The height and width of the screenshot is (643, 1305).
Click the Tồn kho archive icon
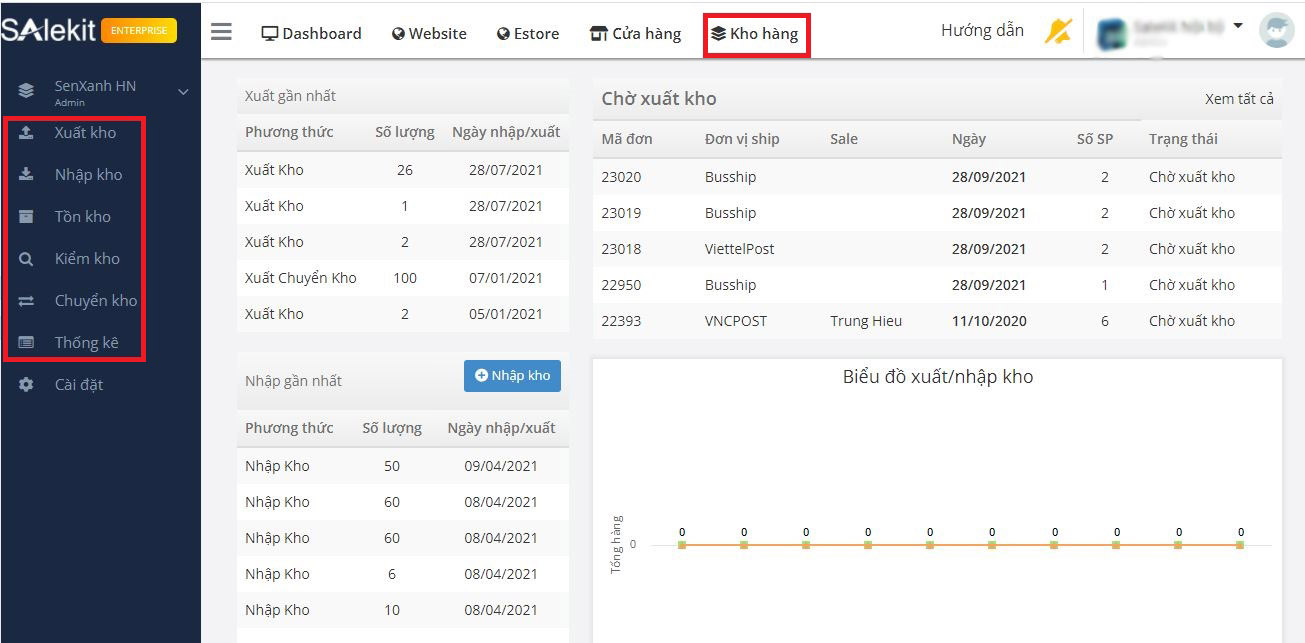pos(26,217)
